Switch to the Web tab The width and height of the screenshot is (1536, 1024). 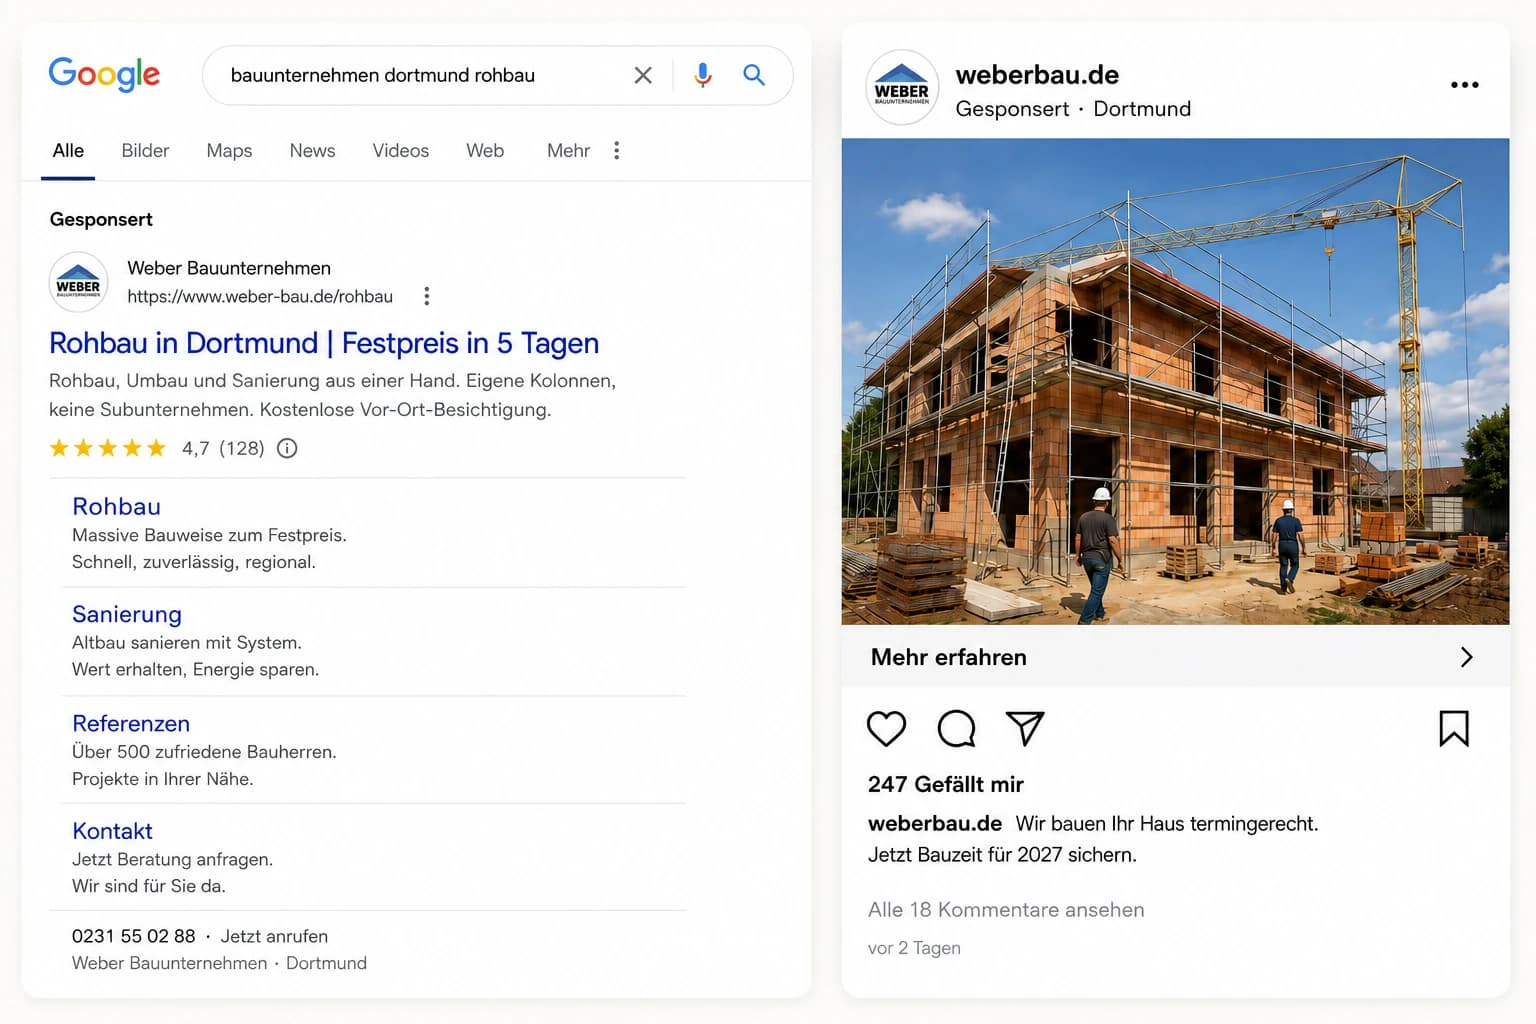(485, 150)
